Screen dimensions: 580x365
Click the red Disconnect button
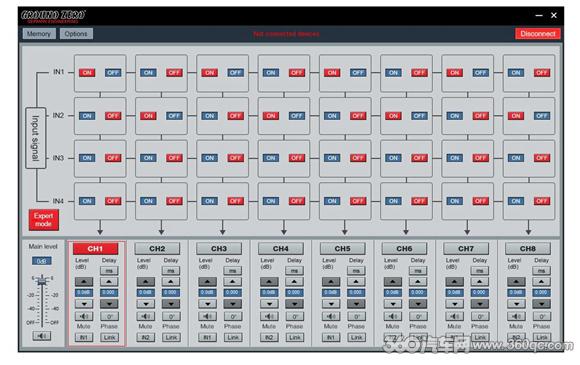538,34
